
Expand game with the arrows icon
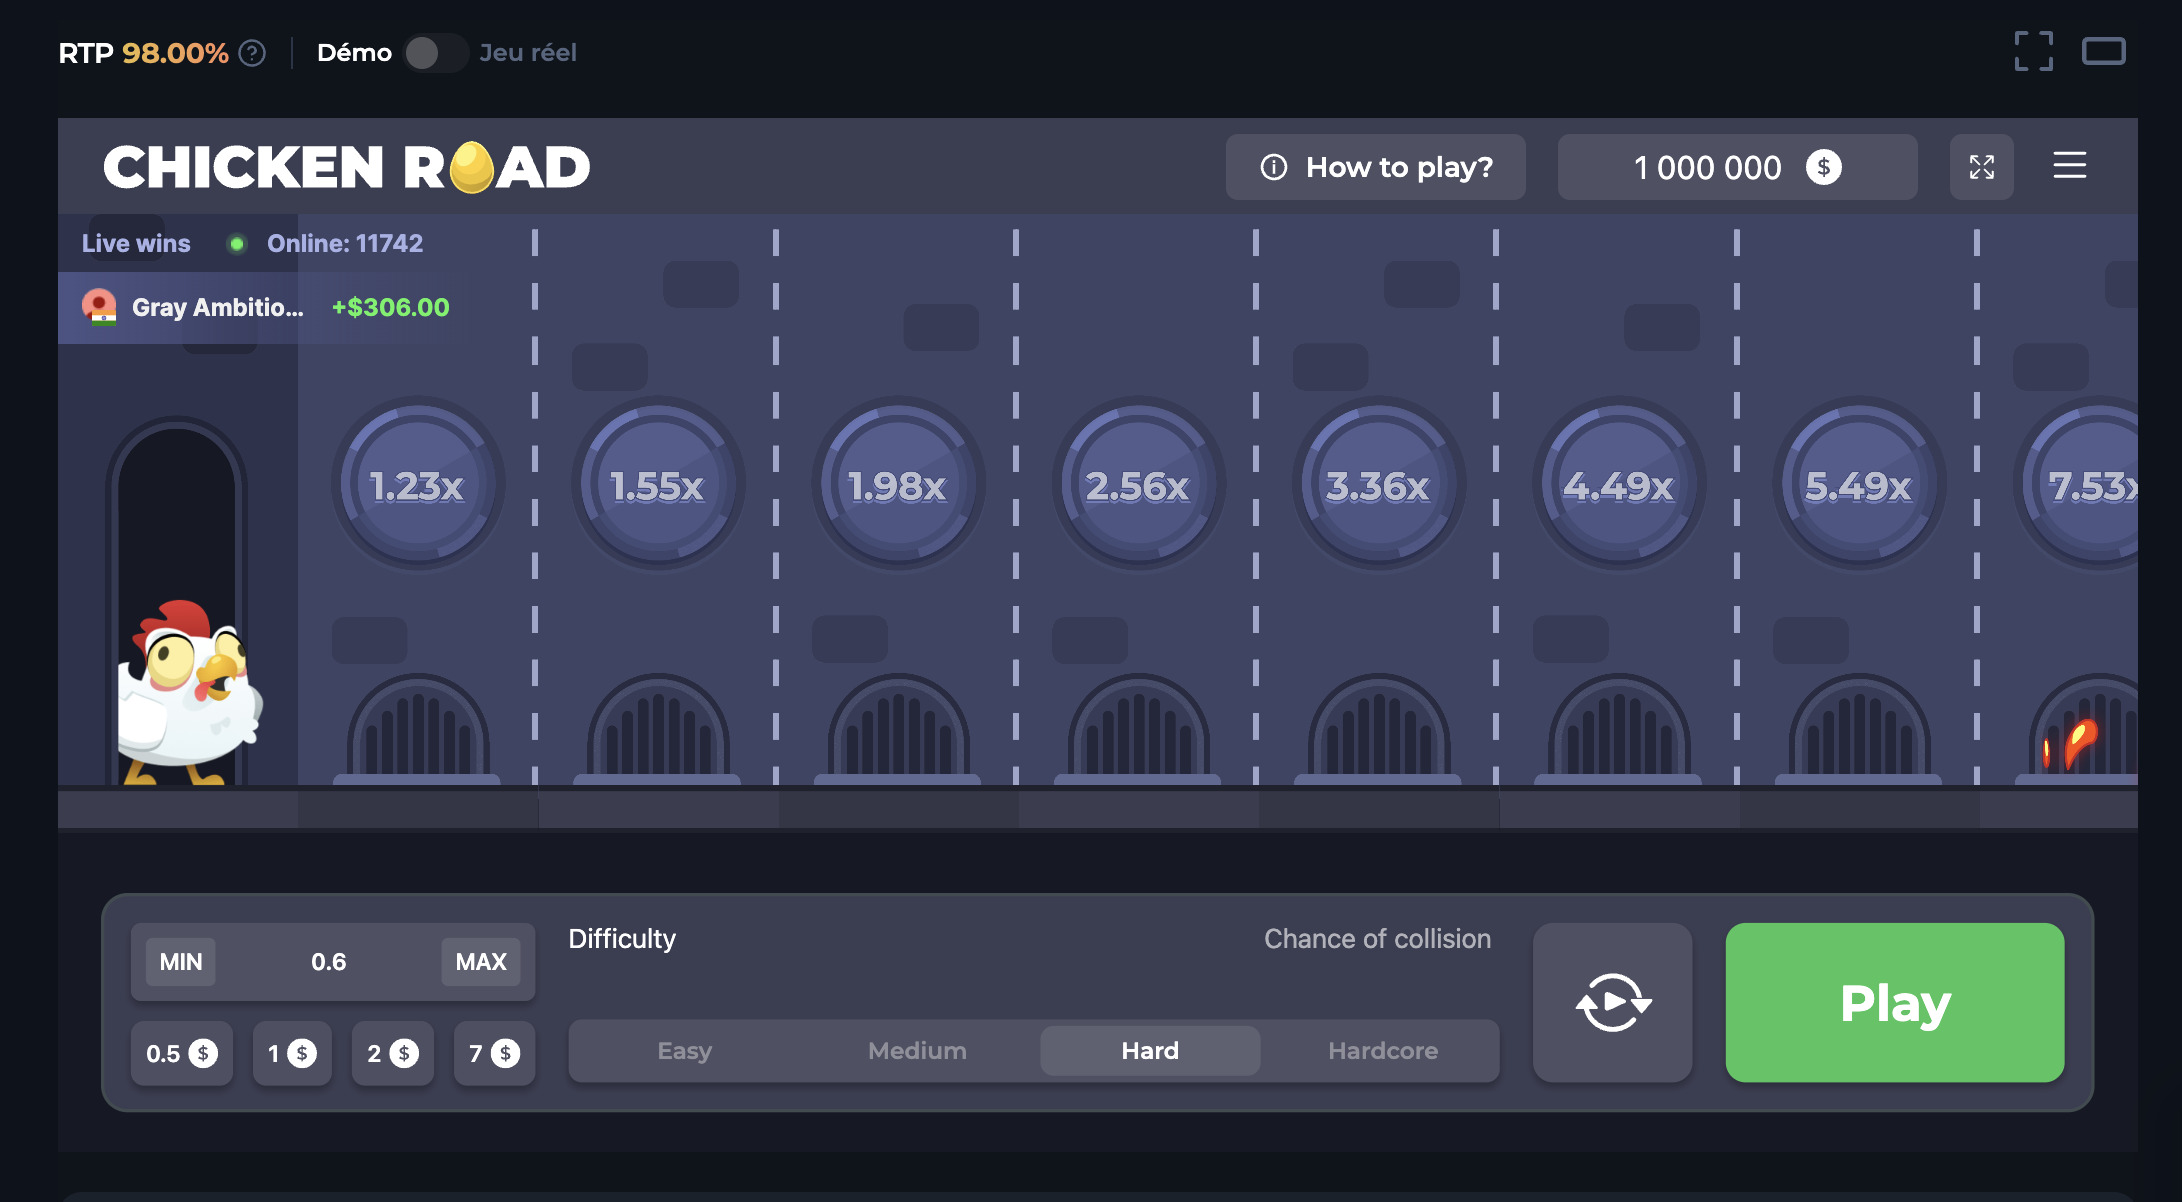(1981, 167)
